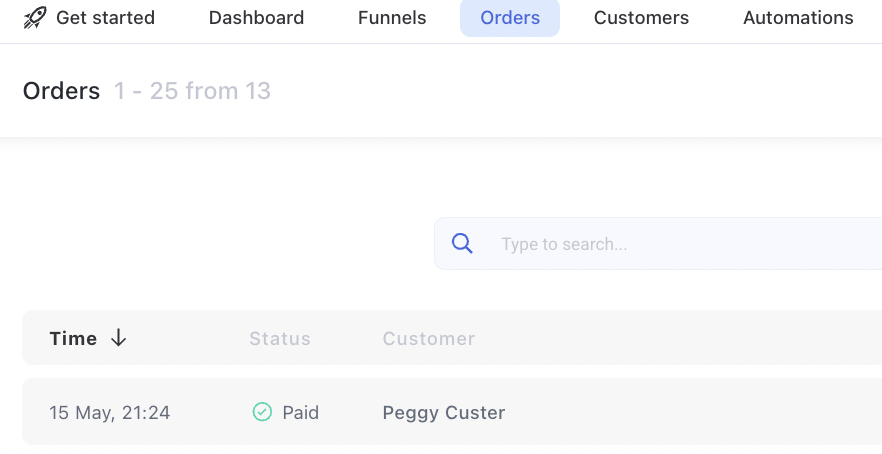882x454 pixels.
Task: Open the Customers section
Action: pos(641,17)
